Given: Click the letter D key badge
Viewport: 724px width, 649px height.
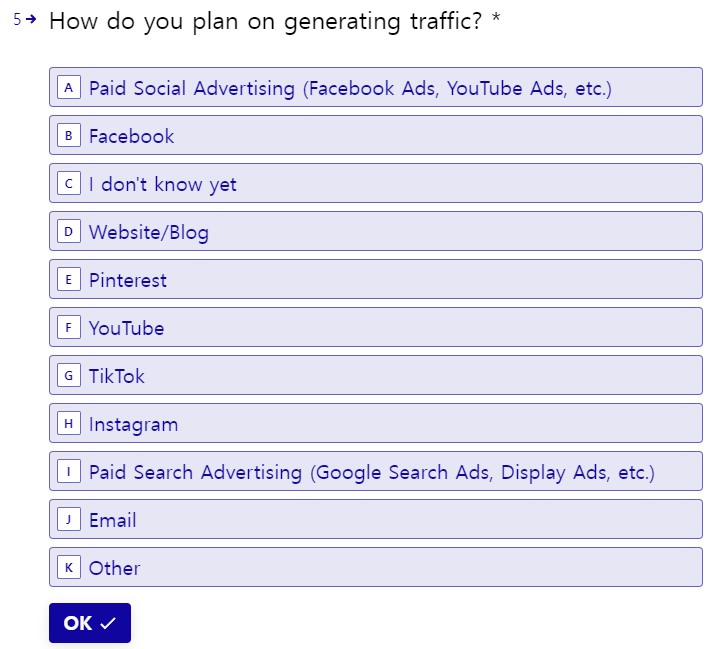Looking at the screenshot, I should [x=69, y=231].
